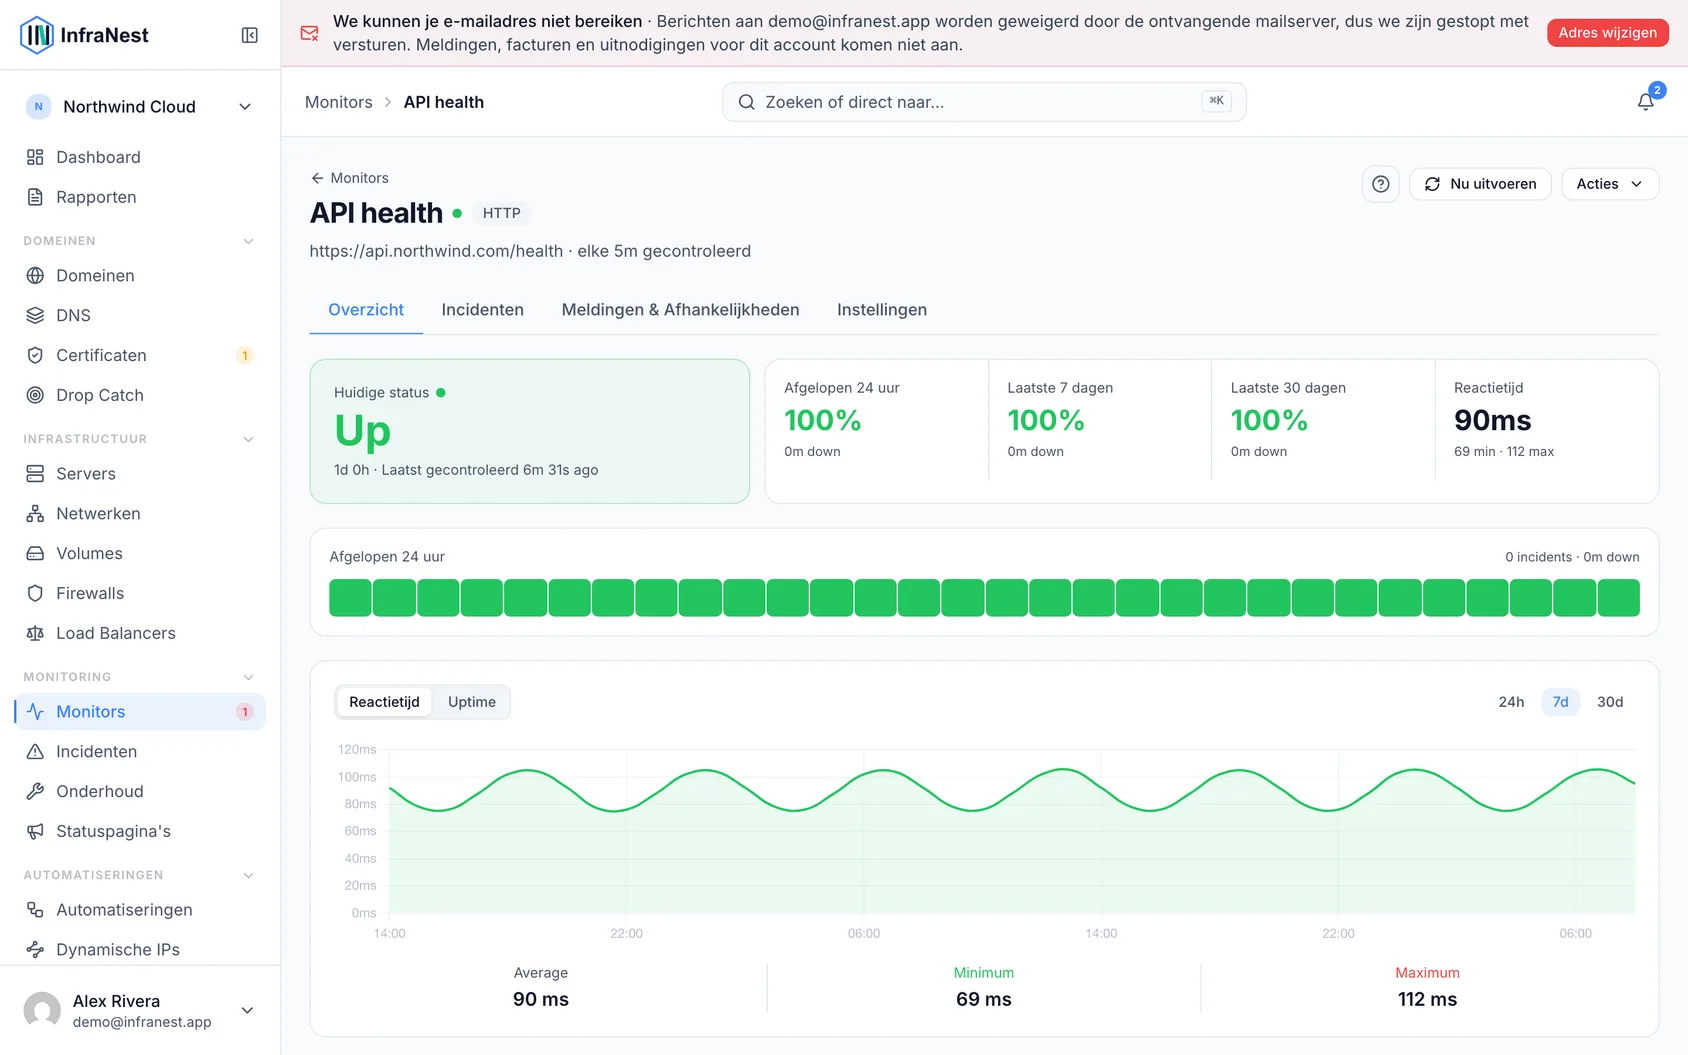Switch chart to Uptime view
1688x1055 pixels.
click(x=472, y=702)
